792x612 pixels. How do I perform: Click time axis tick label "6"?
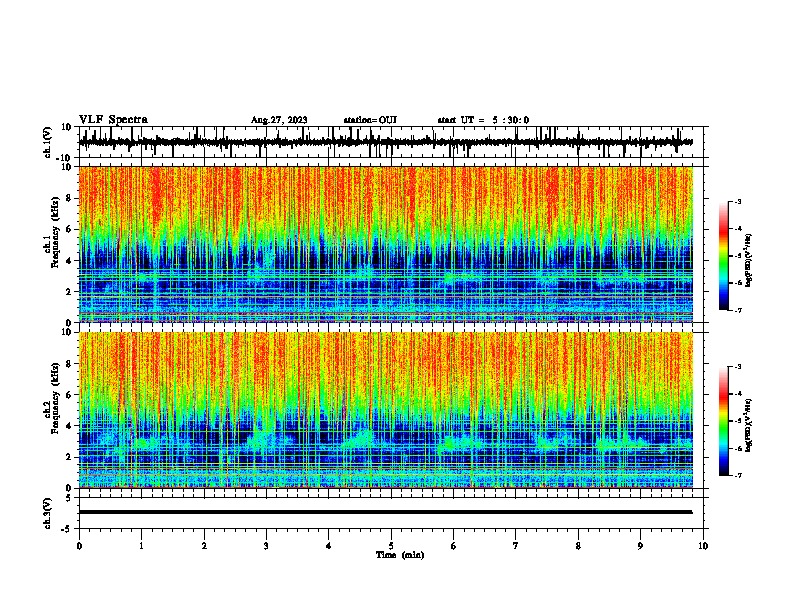point(453,546)
